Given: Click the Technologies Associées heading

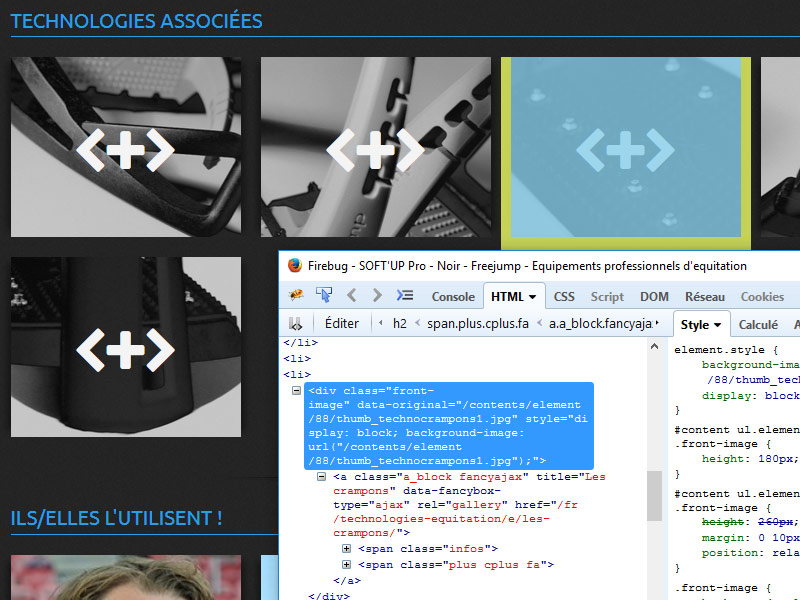Looking at the screenshot, I should click(x=136, y=21).
